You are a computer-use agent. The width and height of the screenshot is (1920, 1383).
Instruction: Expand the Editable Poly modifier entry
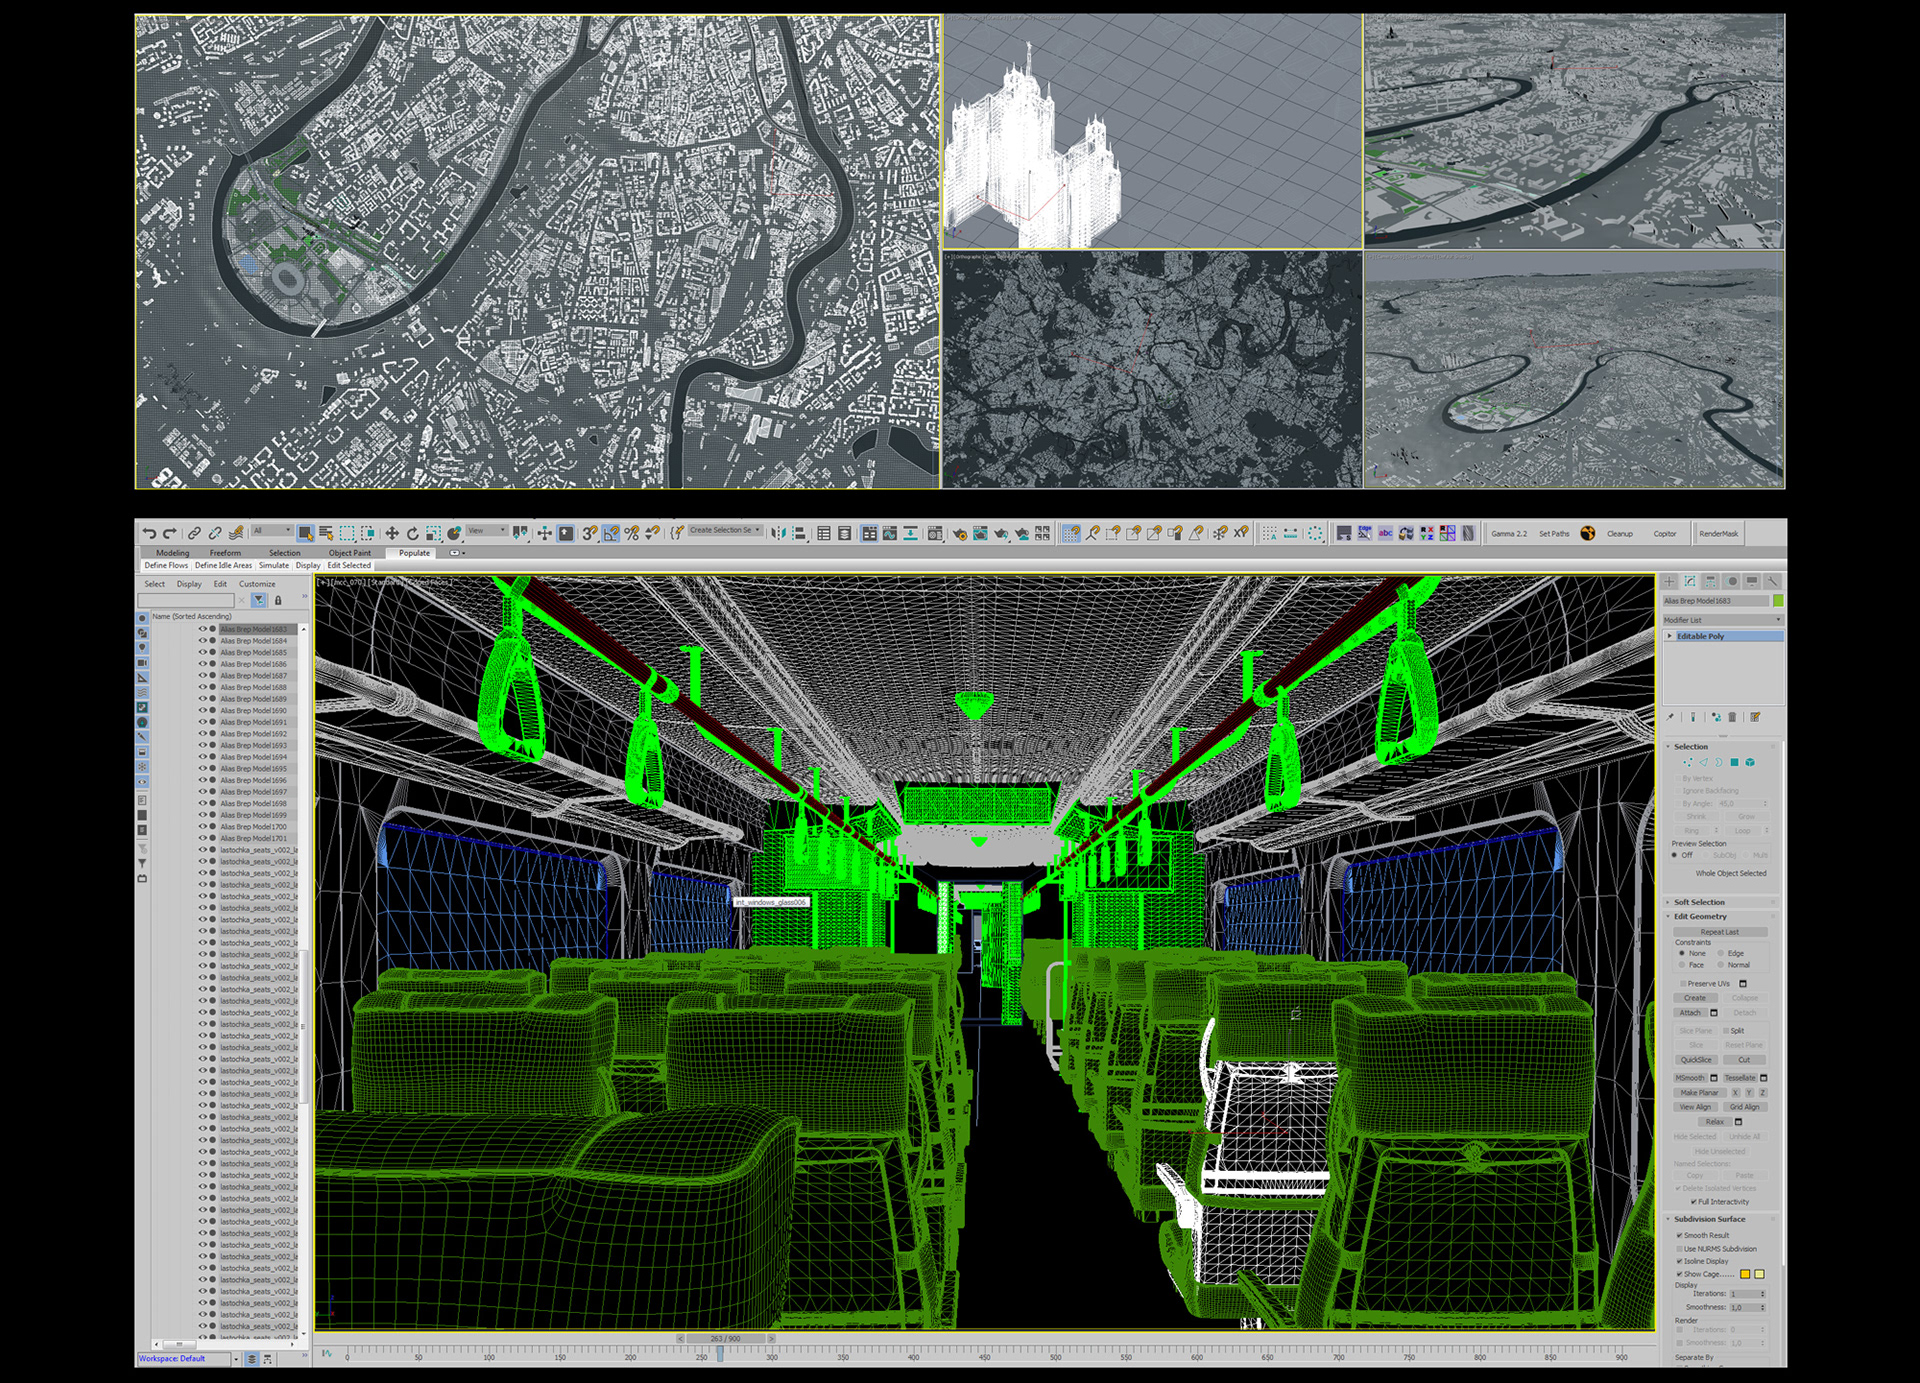coord(1670,636)
